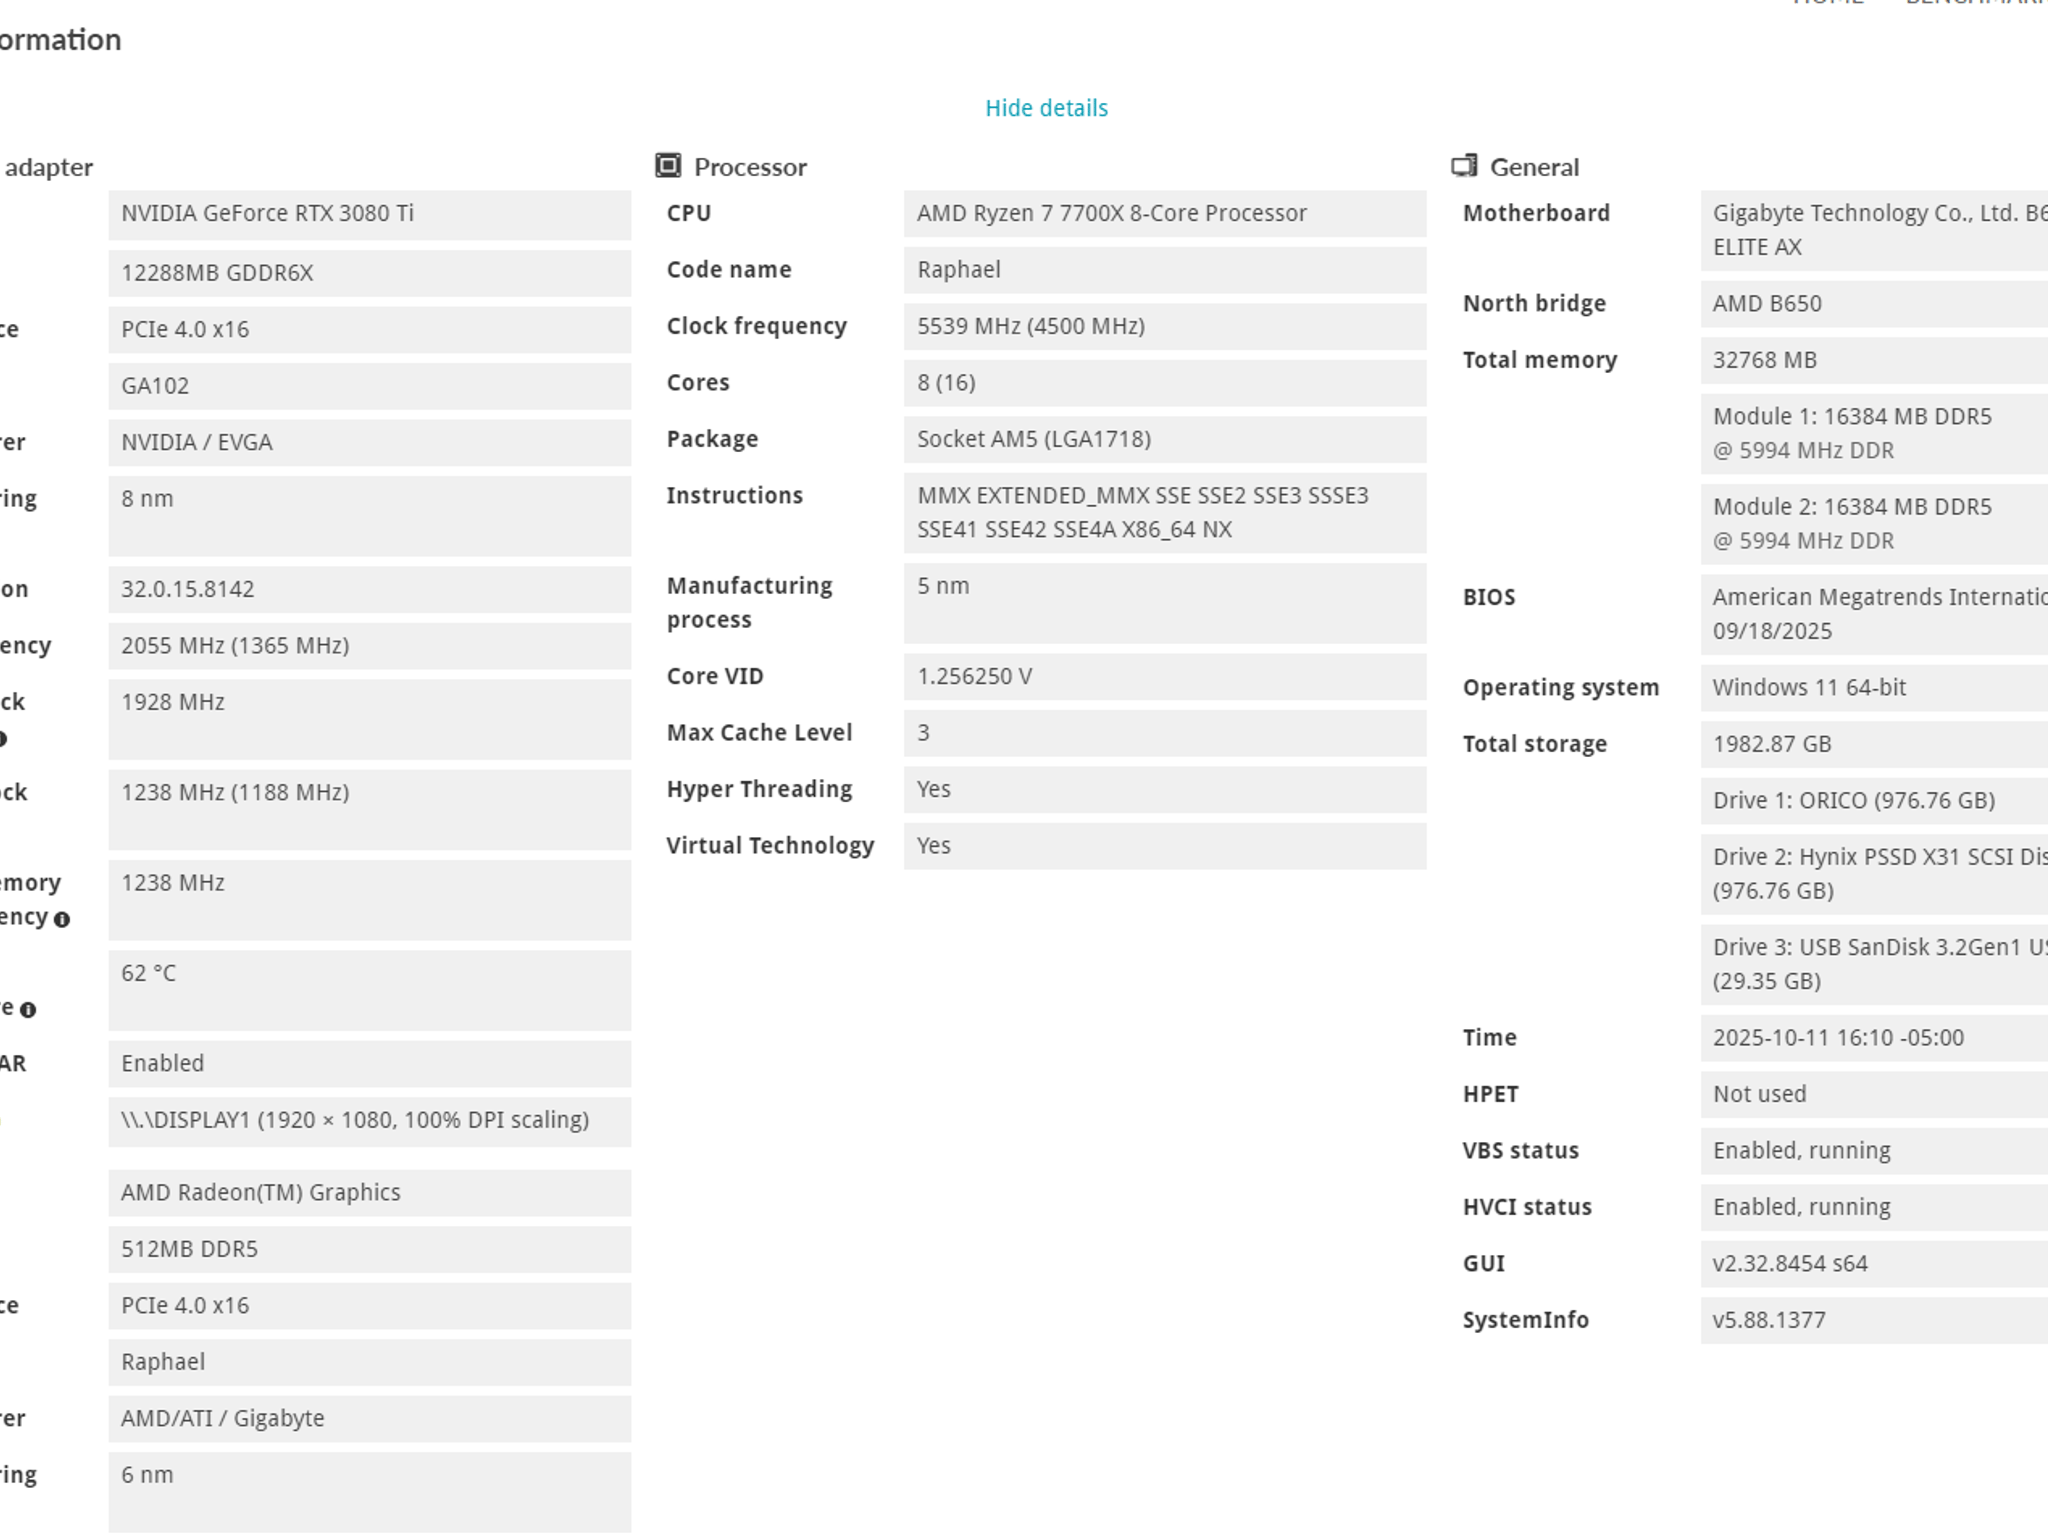This screenshot has height=1536, width=2048.
Task: Click the Clock frequency label
Action: click(756, 327)
